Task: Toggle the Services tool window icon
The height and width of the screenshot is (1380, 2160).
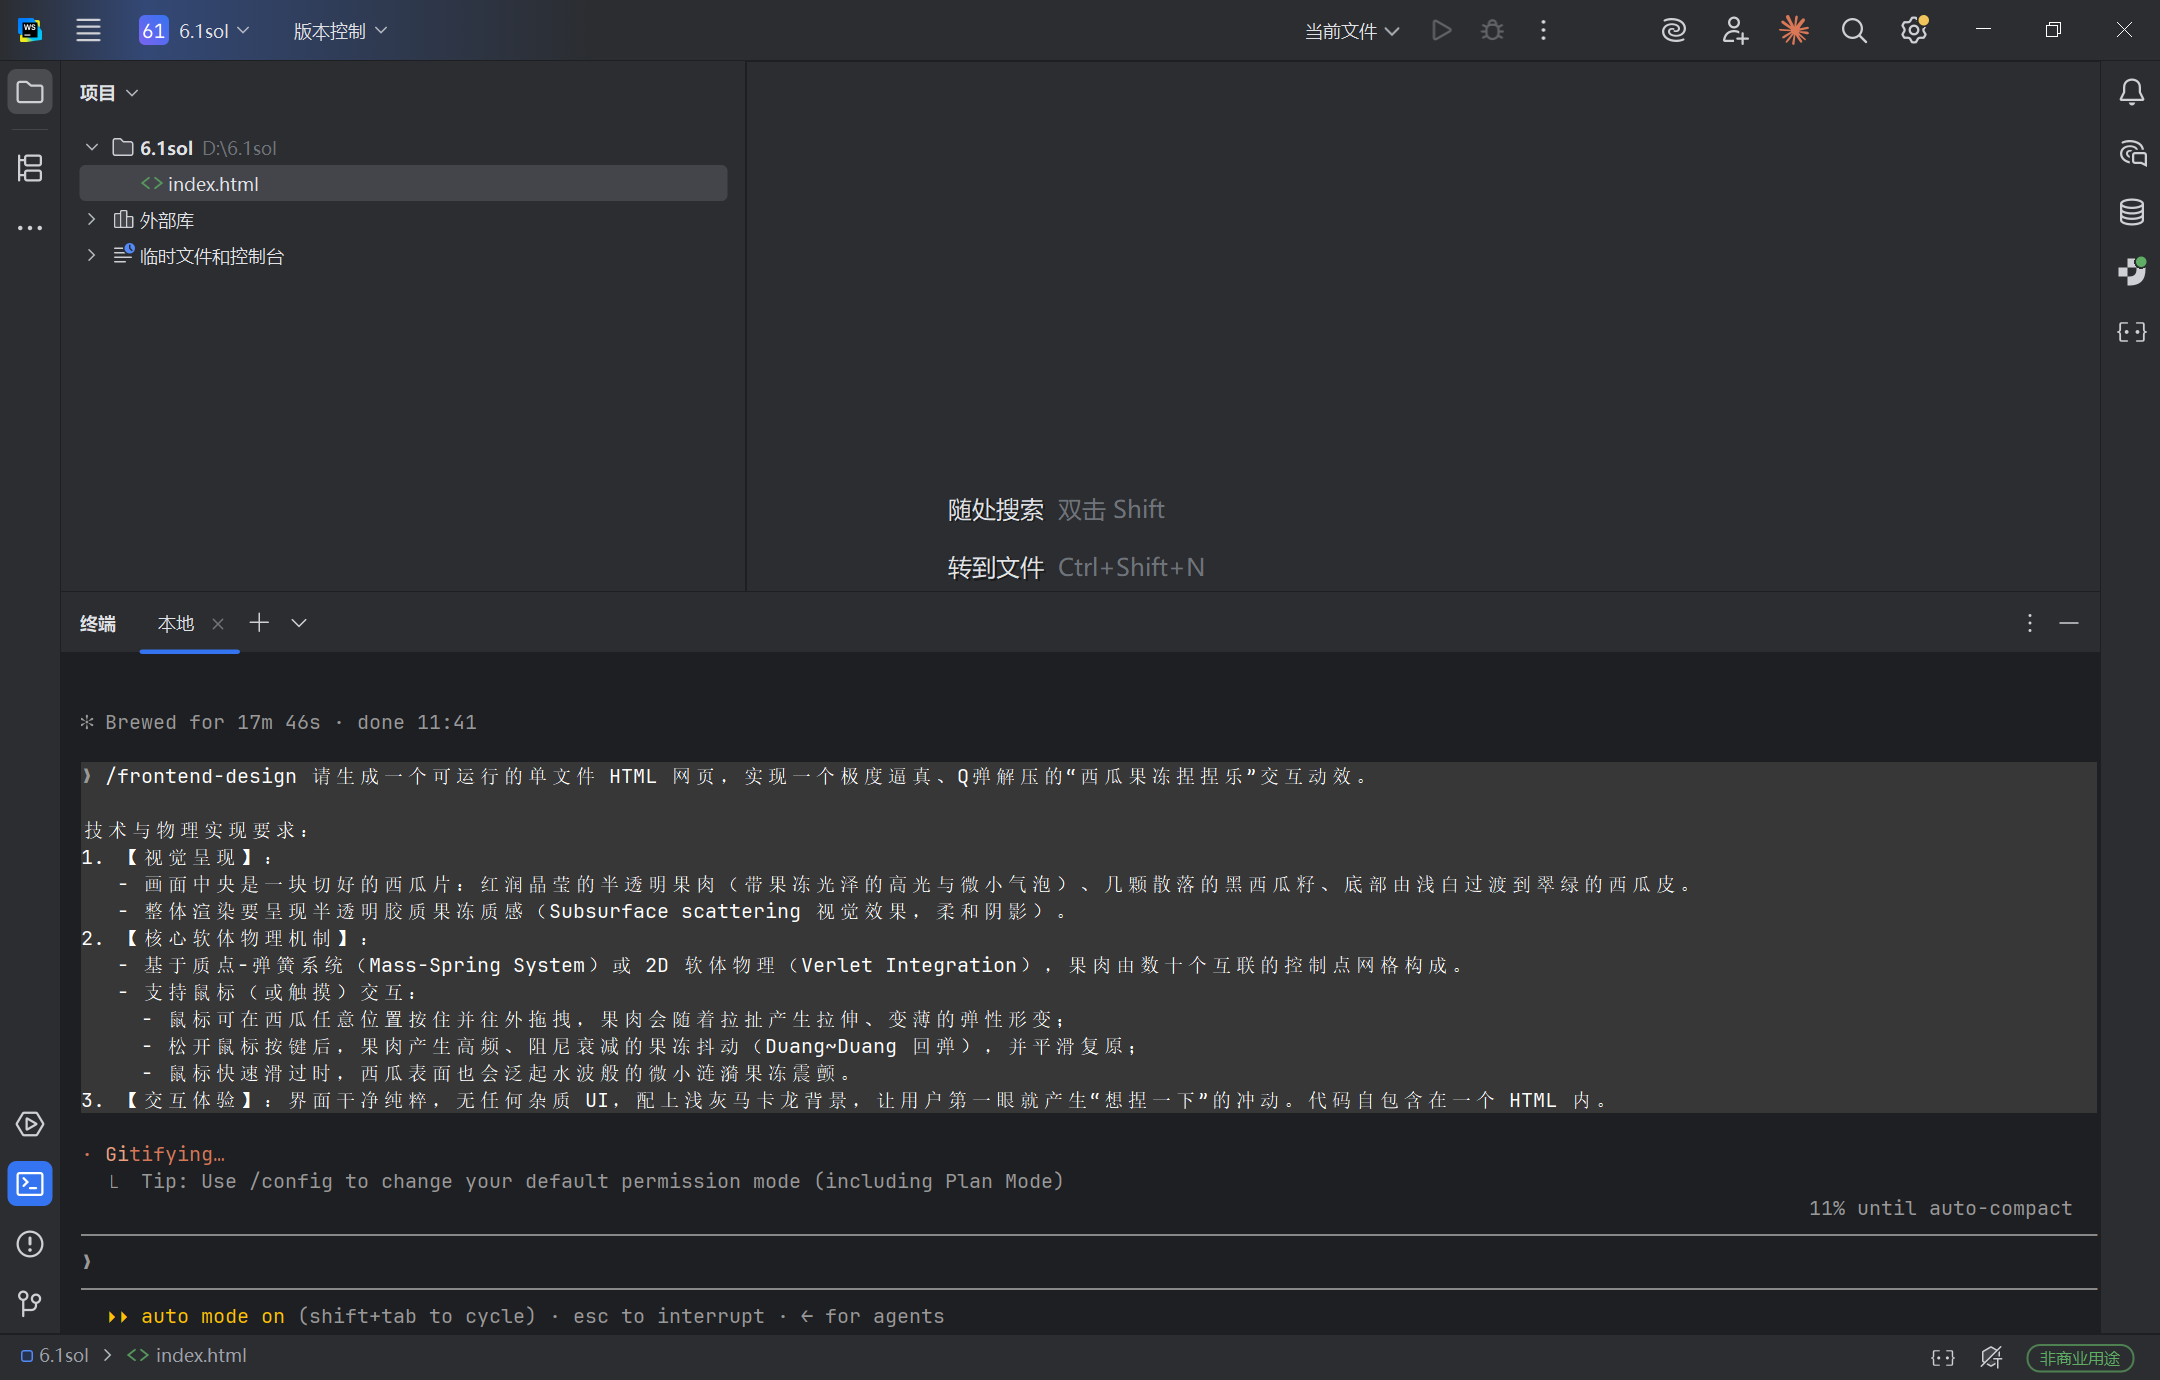Action: 30,1124
